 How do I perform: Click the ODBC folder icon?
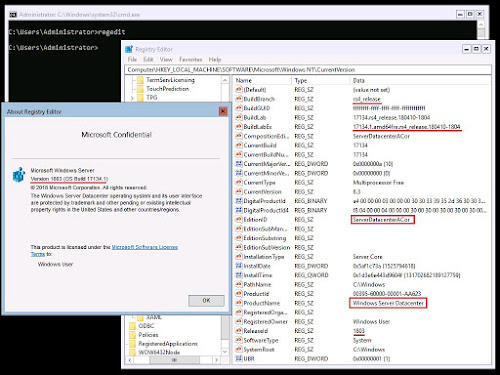132,326
